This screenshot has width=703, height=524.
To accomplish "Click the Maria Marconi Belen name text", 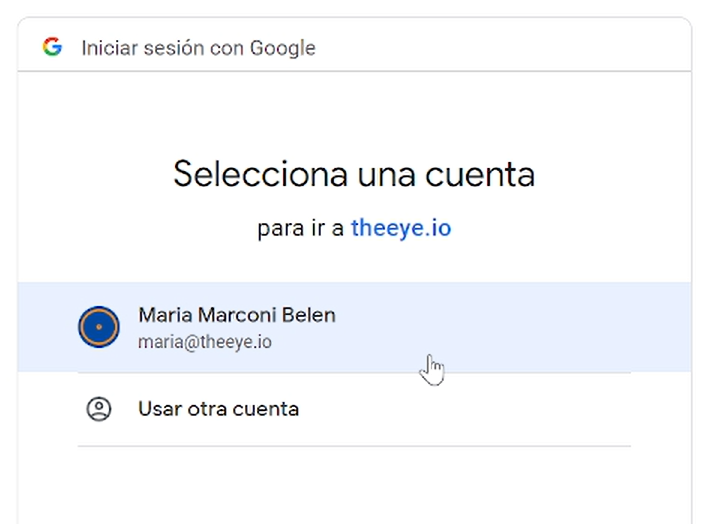I will [x=237, y=315].
